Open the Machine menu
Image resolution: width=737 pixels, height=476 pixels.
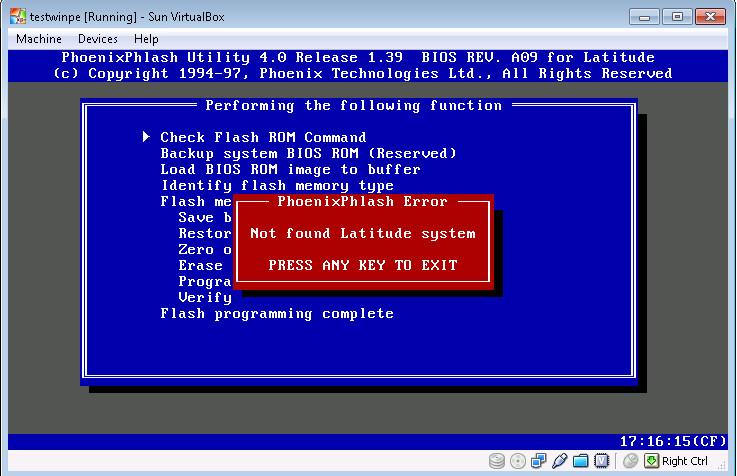[x=39, y=39]
